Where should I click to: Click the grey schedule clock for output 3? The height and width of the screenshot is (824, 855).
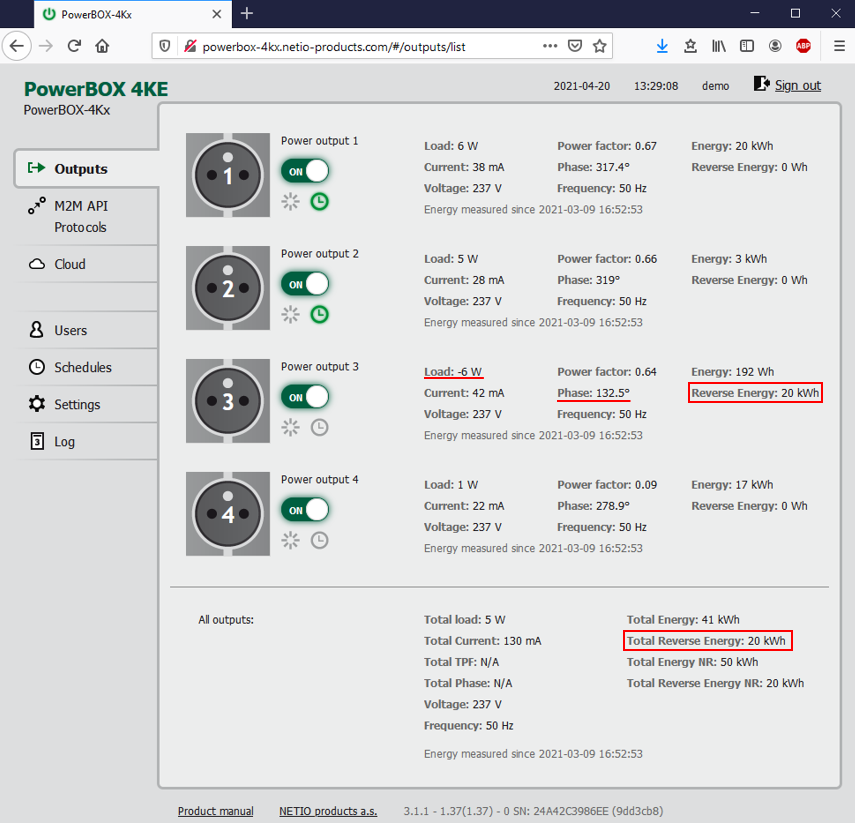click(x=320, y=428)
